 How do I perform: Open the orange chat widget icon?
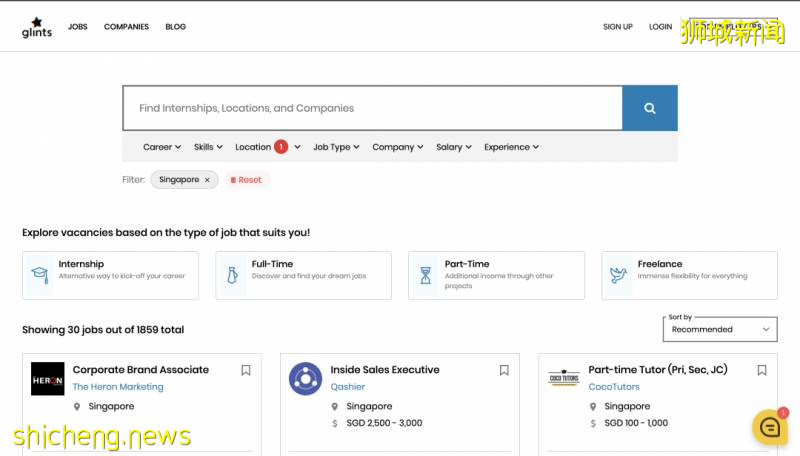coord(770,427)
